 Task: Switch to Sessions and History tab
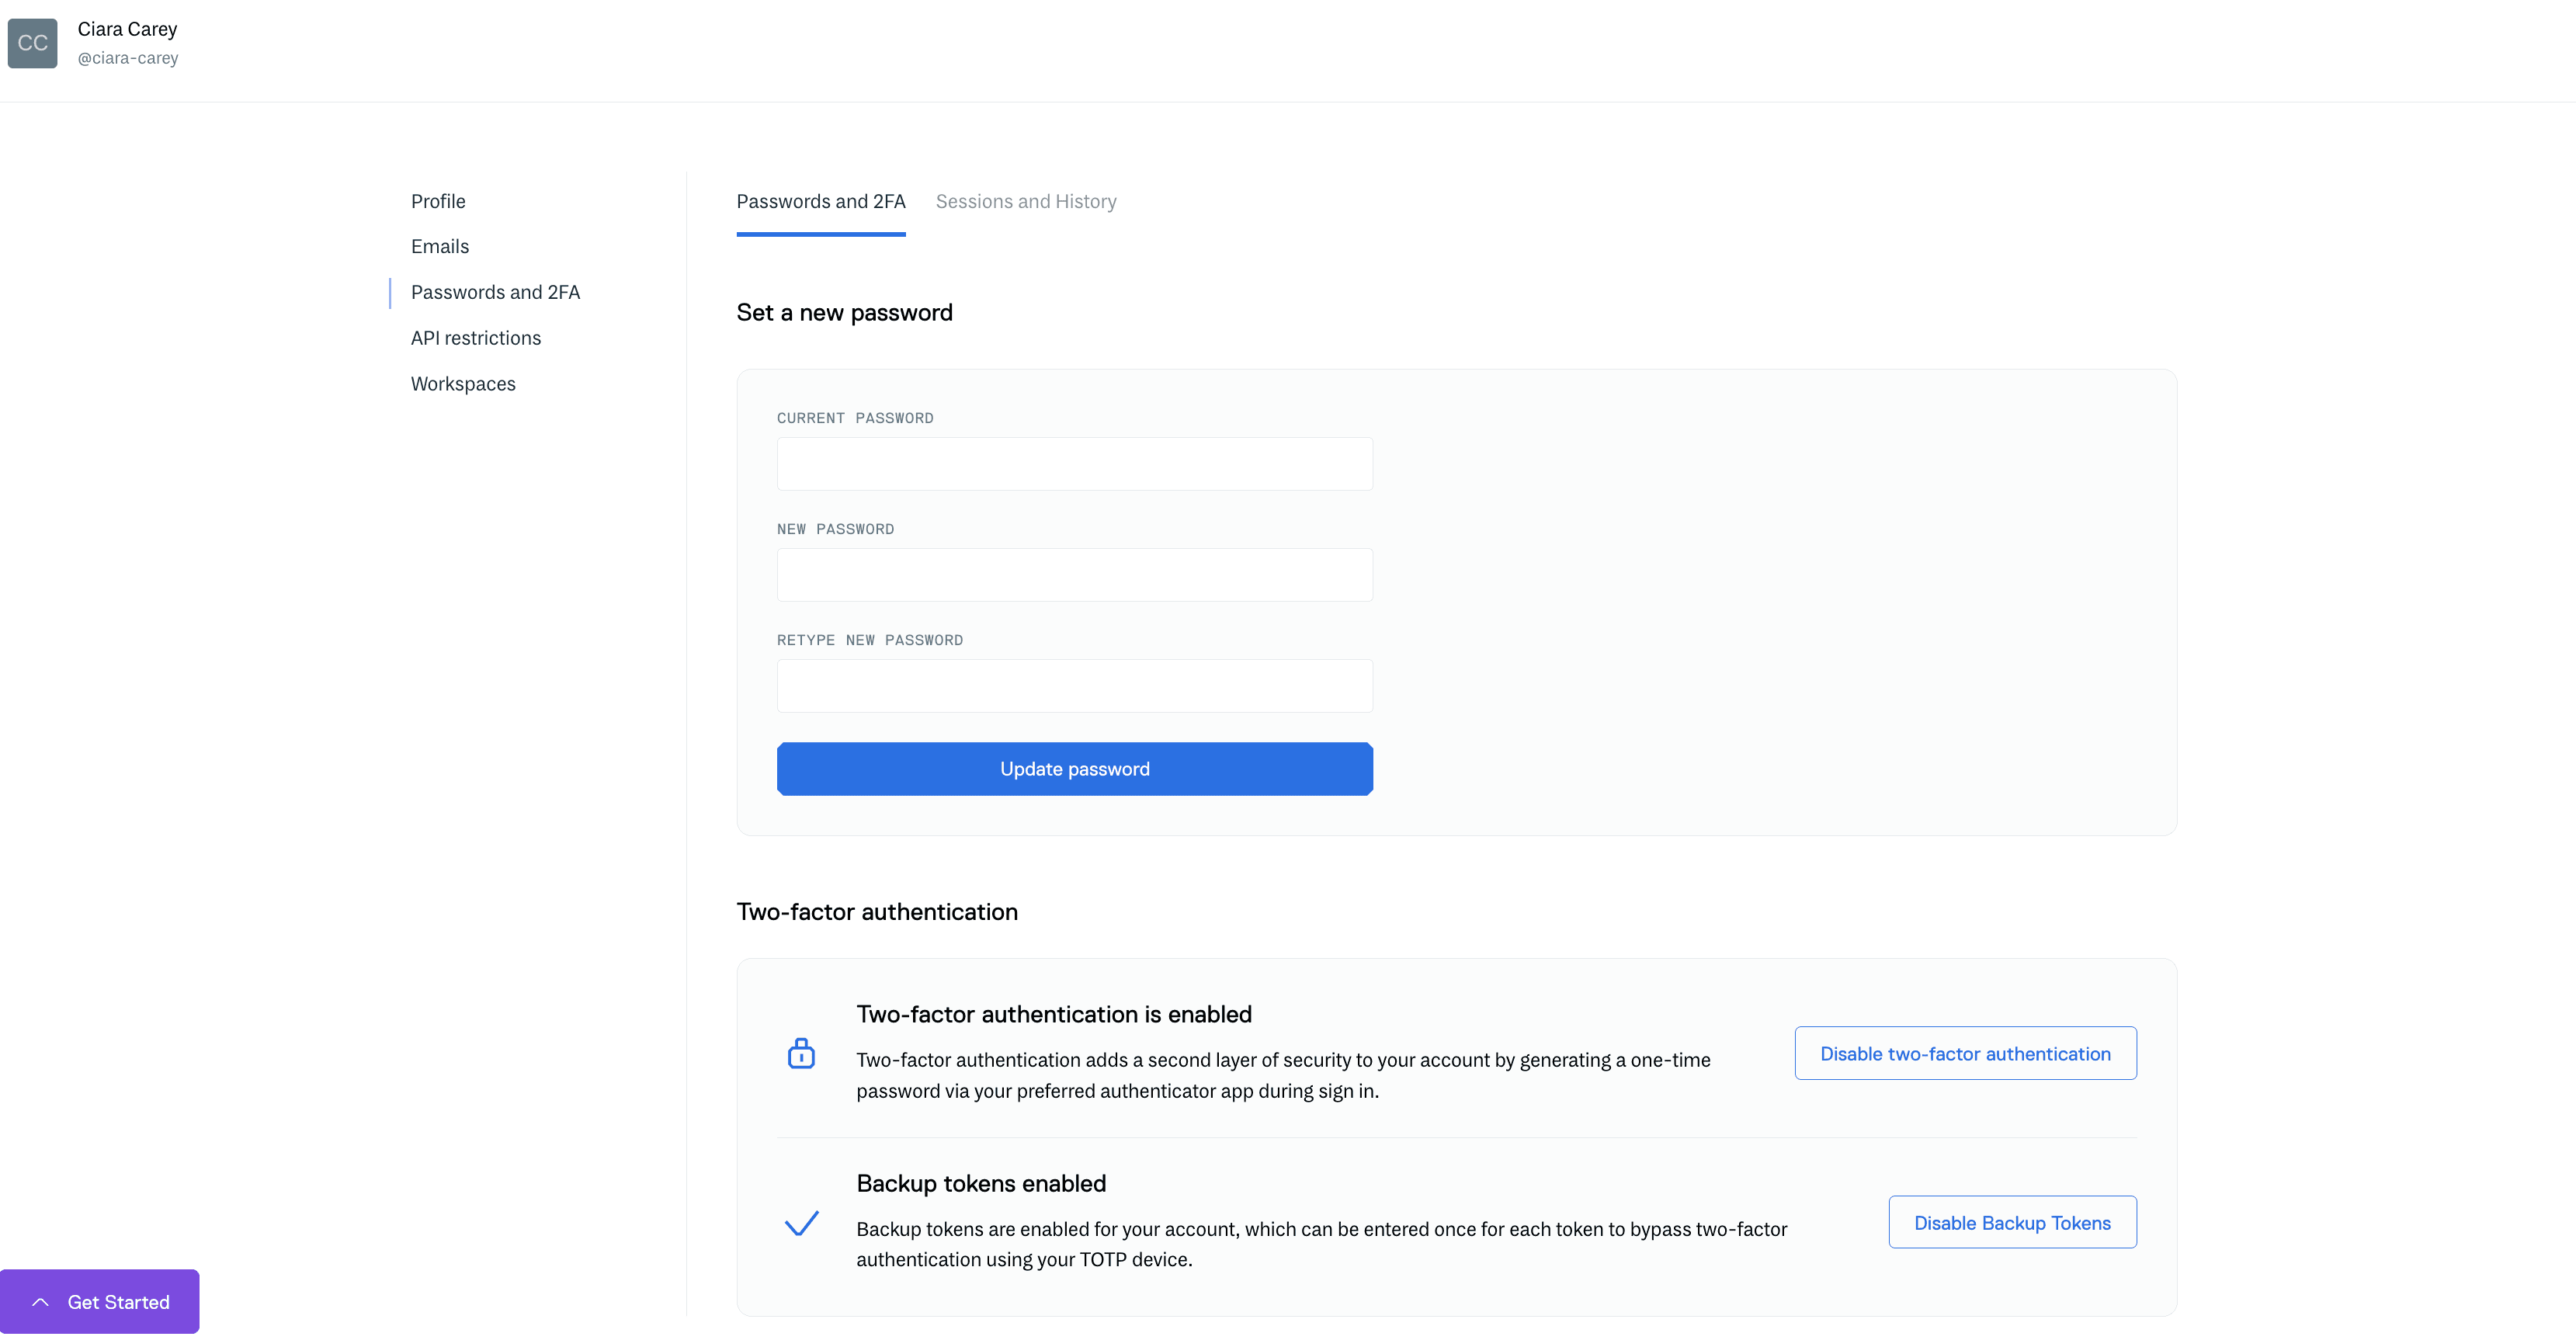[x=1026, y=201]
